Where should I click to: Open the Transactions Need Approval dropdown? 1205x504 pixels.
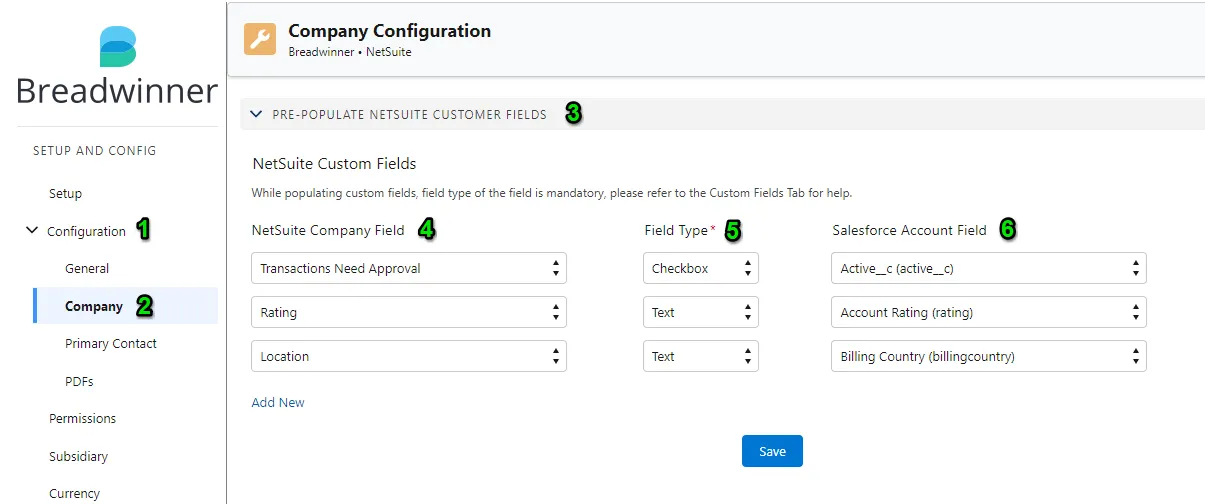point(409,268)
